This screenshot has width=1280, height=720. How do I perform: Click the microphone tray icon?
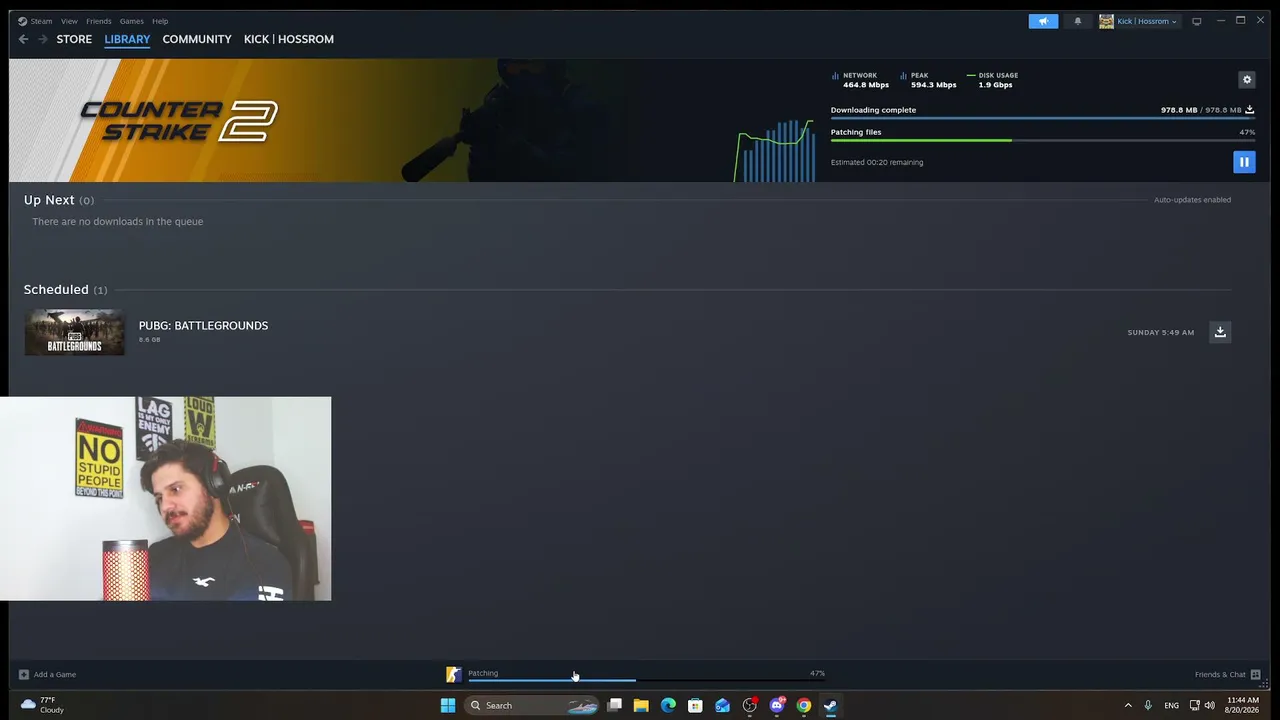tap(1148, 705)
